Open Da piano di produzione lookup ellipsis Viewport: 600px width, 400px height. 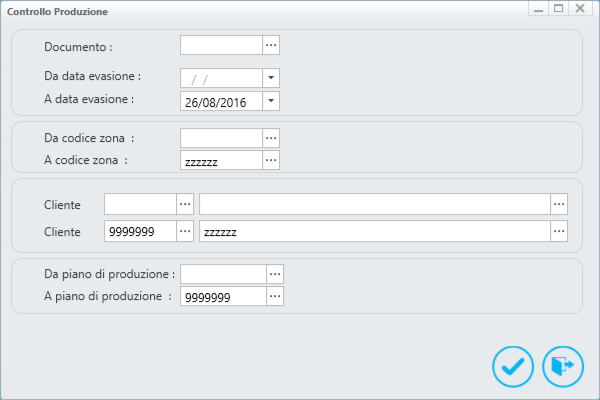point(275,274)
